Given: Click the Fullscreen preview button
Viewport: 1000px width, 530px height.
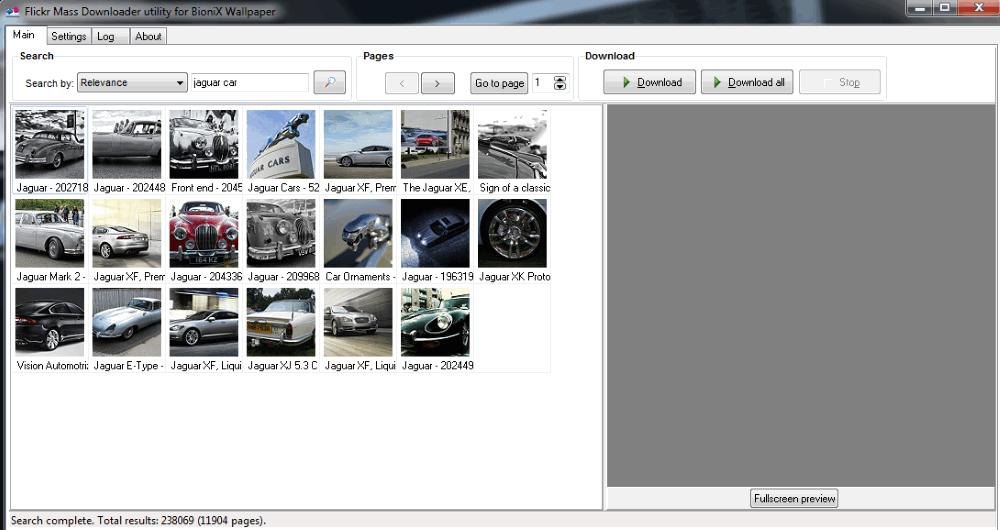Looking at the screenshot, I should click(794, 499).
